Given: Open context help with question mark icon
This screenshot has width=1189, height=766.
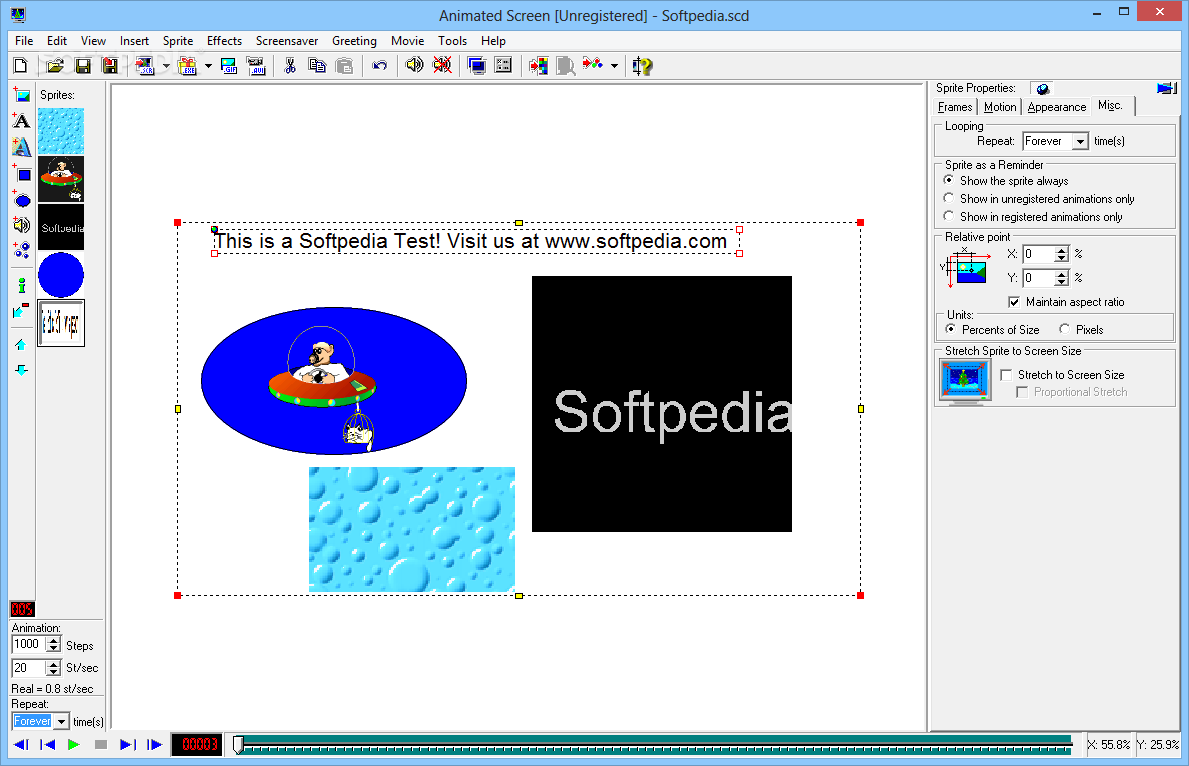Looking at the screenshot, I should 642,66.
